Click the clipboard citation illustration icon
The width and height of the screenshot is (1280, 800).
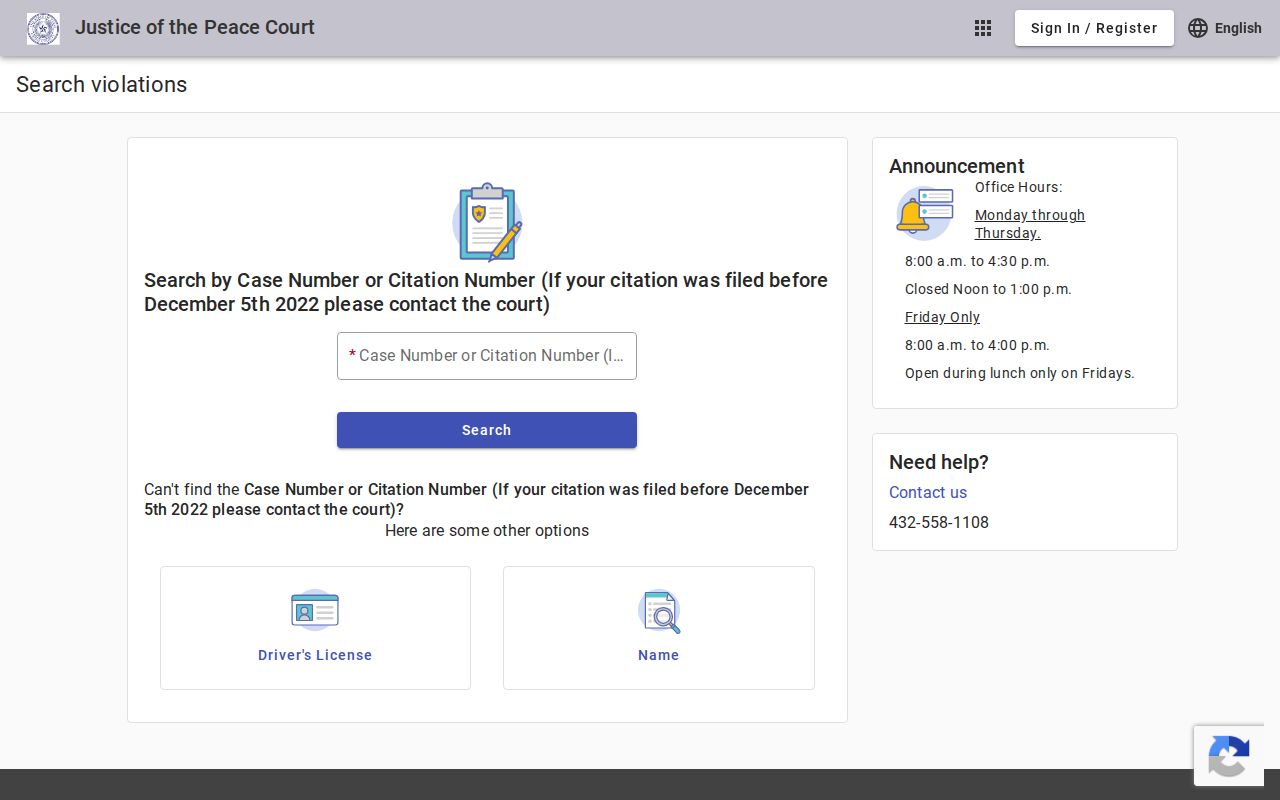coord(487,222)
